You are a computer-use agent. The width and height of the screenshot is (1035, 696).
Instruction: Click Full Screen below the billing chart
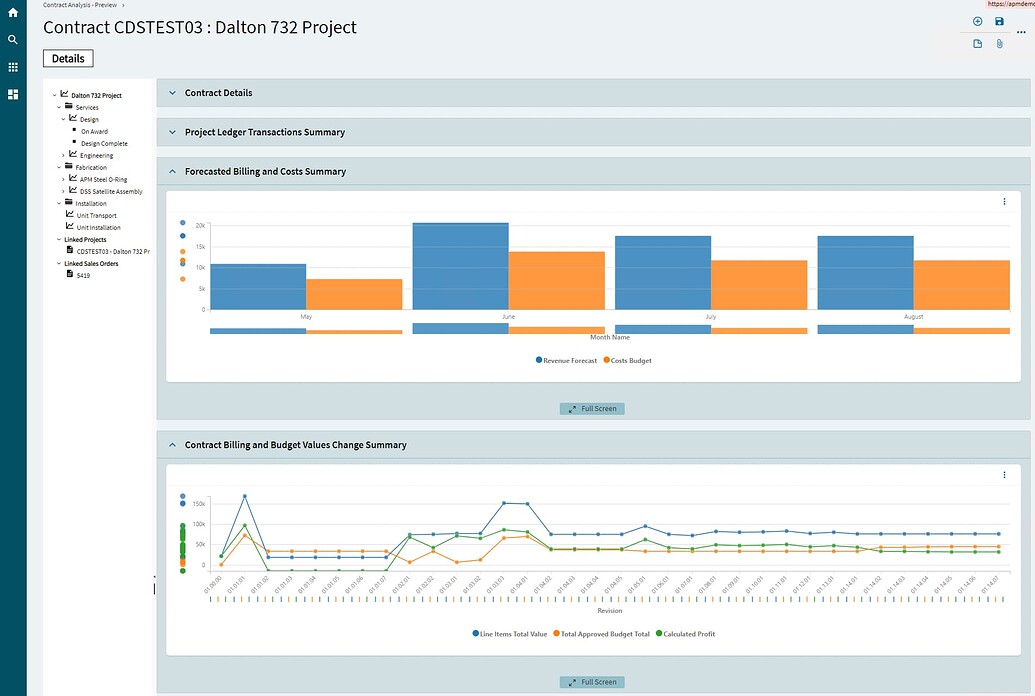(592, 682)
